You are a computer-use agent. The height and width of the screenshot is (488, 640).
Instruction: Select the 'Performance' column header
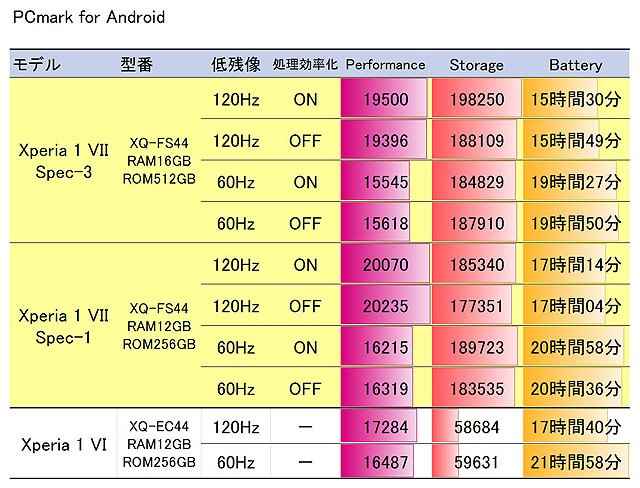tap(385, 65)
